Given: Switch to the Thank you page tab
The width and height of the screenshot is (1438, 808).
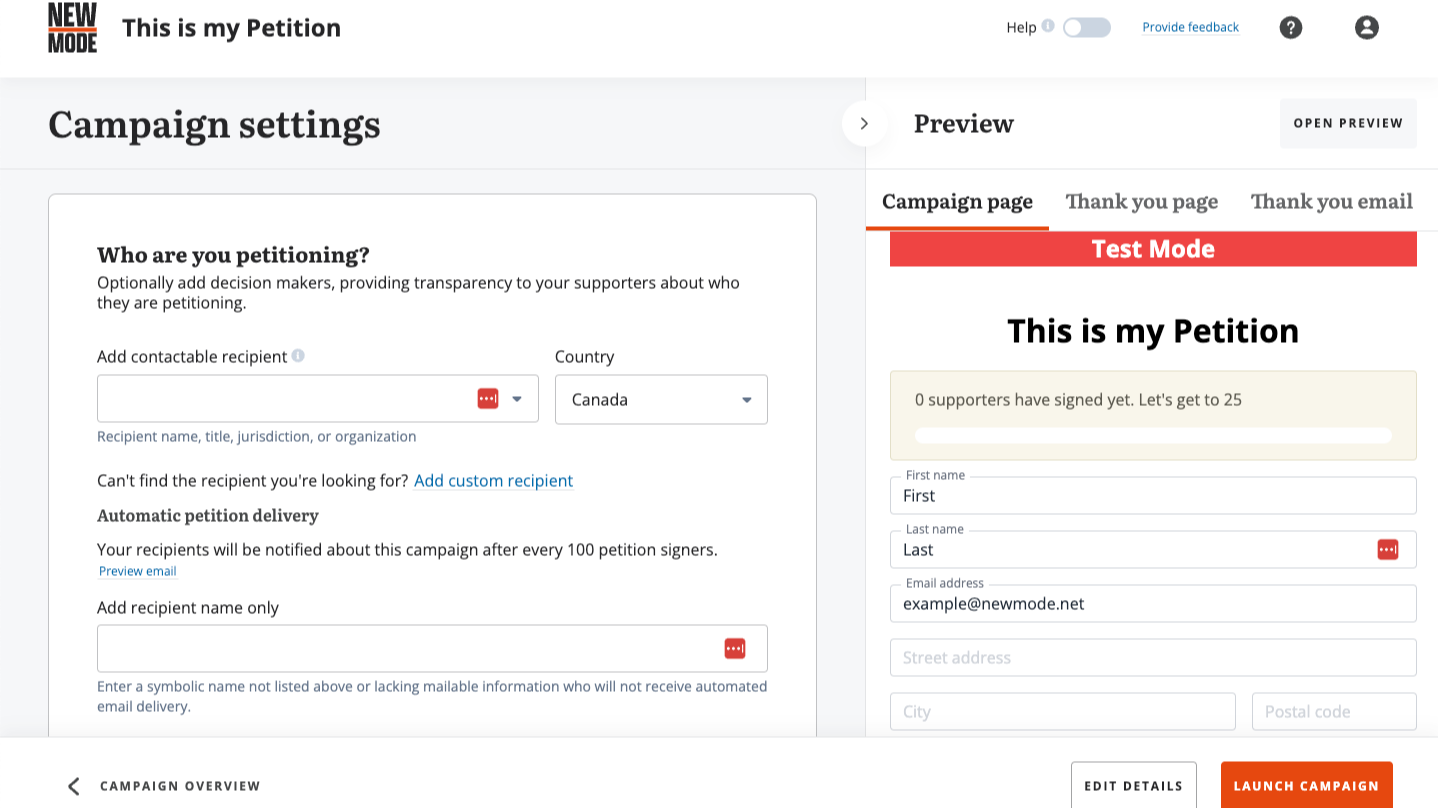Looking at the screenshot, I should 1141,202.
